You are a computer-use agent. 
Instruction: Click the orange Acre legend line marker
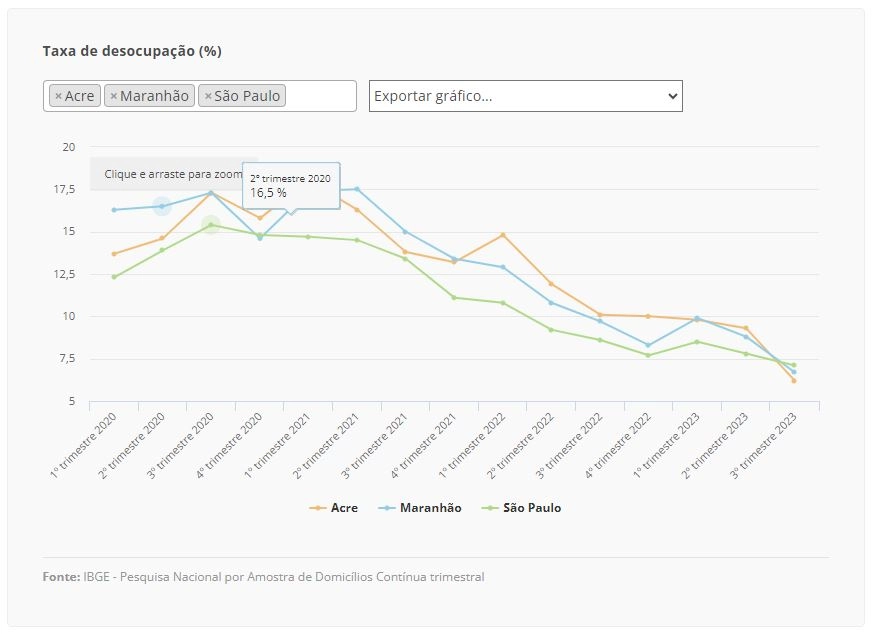[318, 508]
